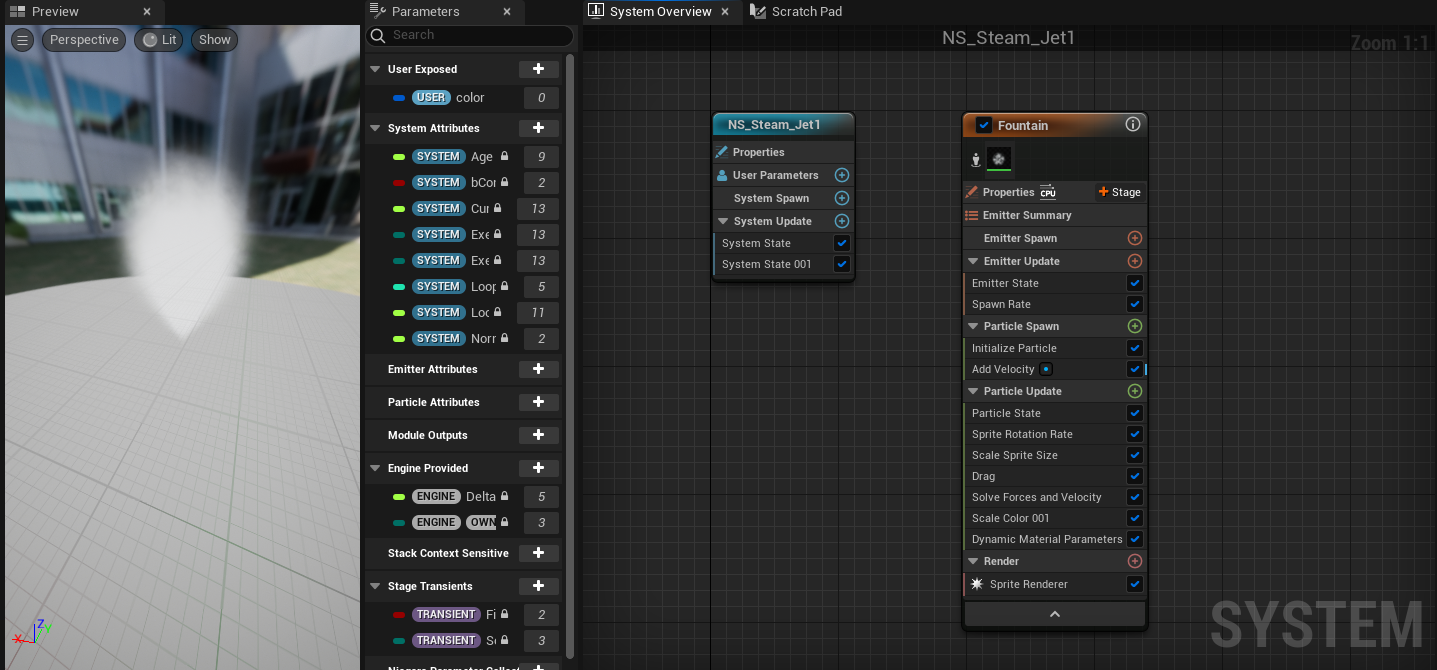Uncheck the Spawn Rate module
1437x670 pixels.
pos(1134,304)
